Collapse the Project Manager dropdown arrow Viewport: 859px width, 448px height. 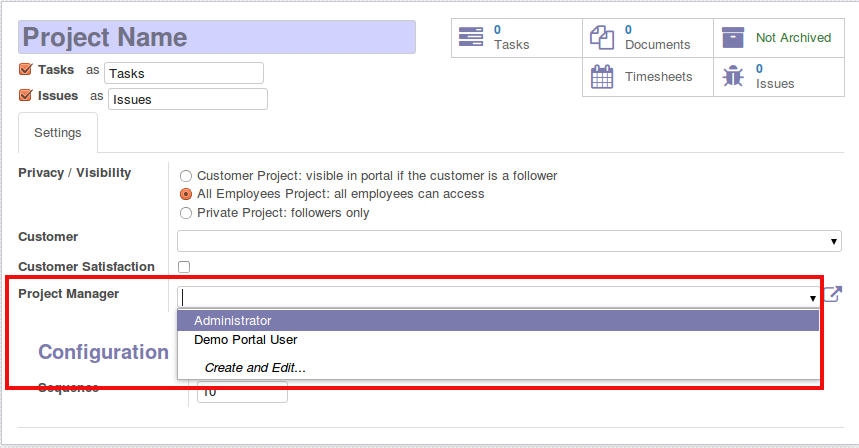point(814,298)
